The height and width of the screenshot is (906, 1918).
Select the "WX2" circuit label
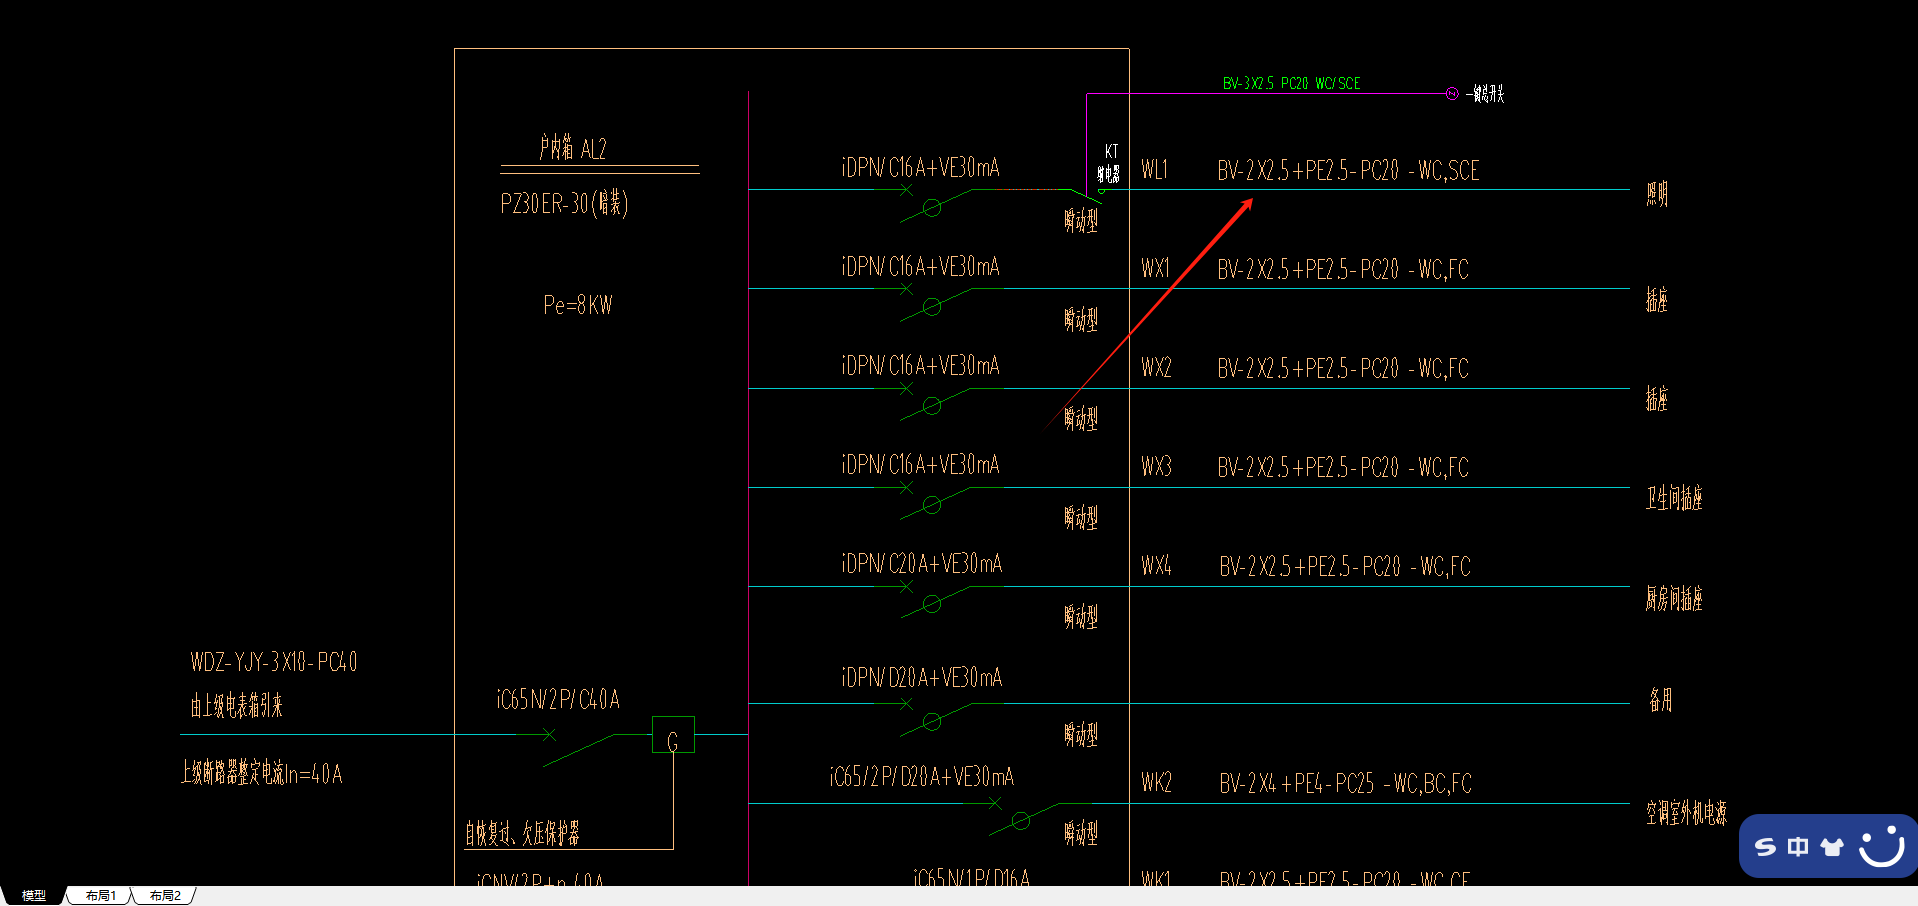[1156, 368]
